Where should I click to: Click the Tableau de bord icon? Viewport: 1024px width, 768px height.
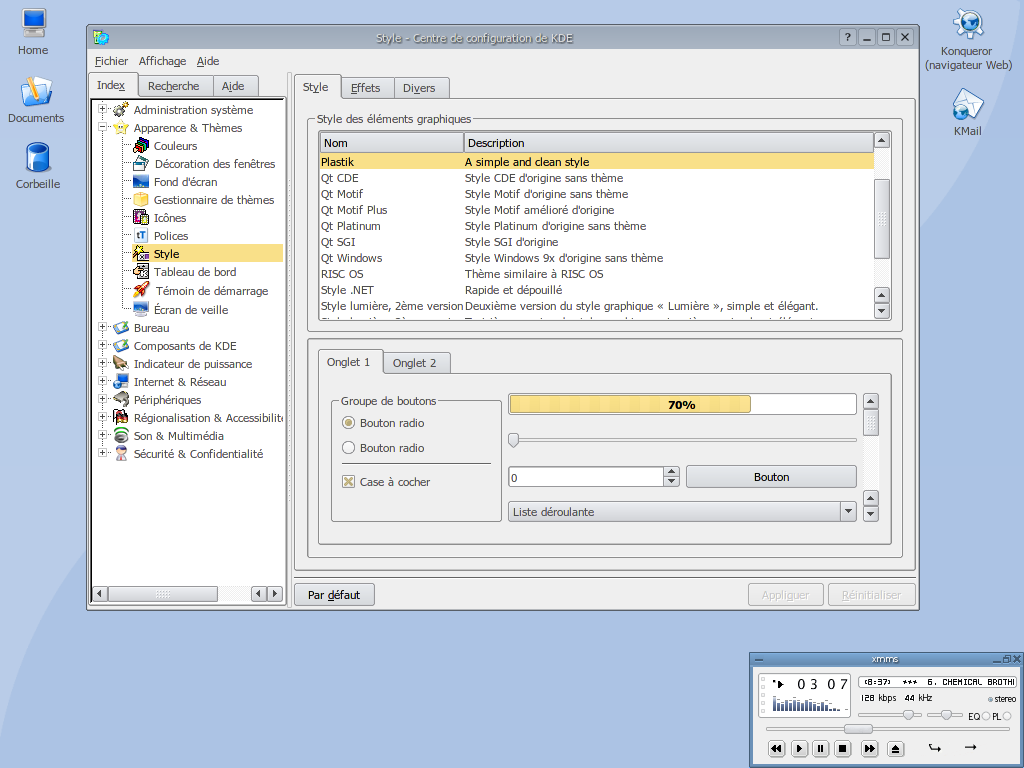coord(140,272)
